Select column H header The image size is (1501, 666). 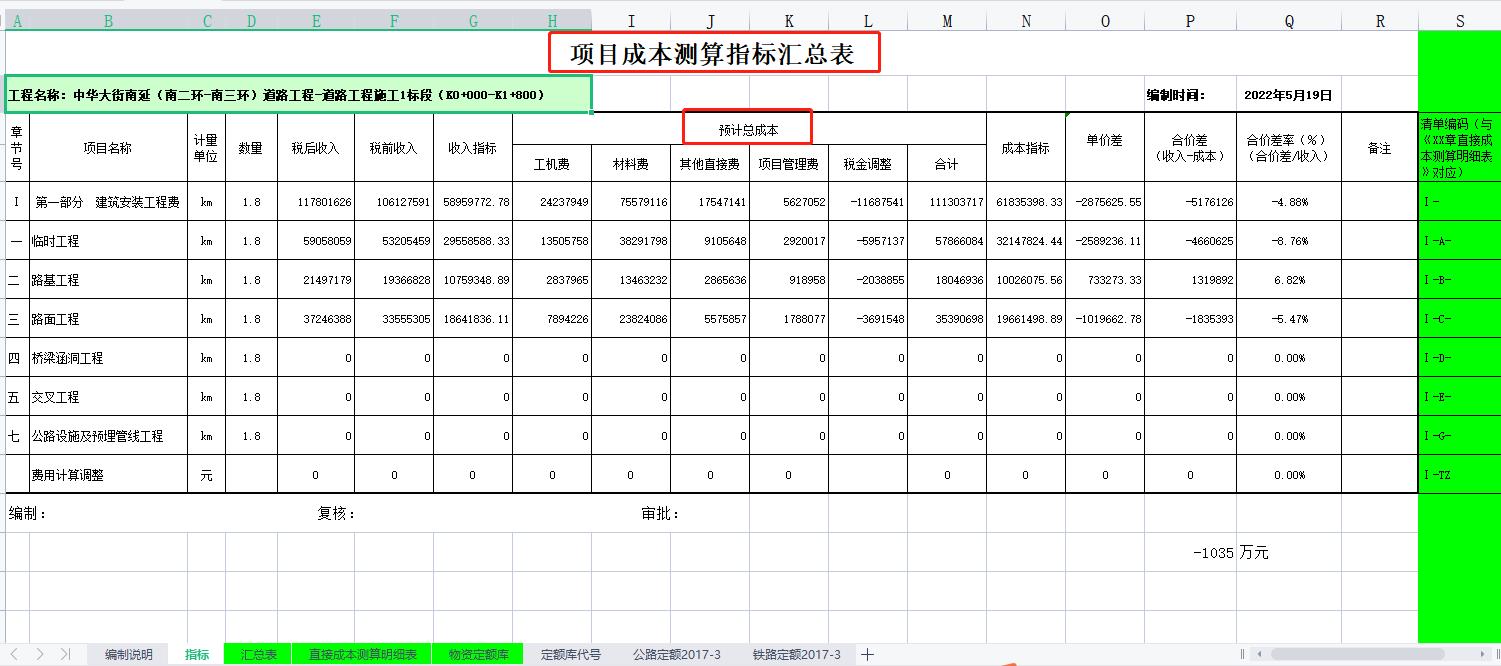coord(551,19)
